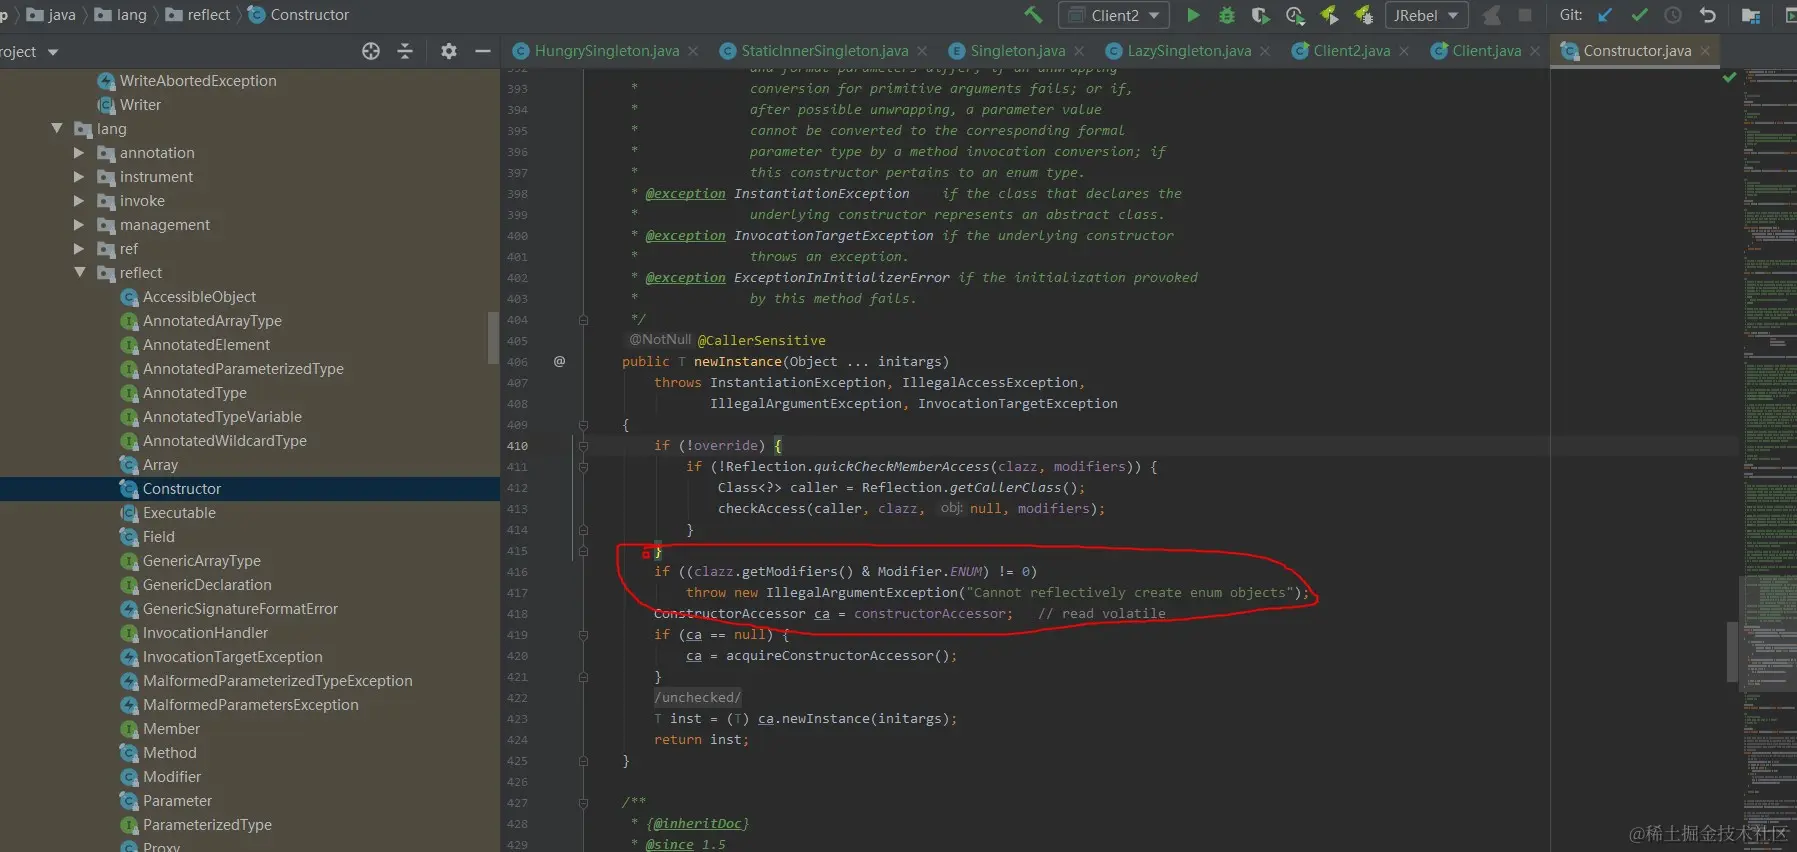
Task: Collapse all nodes in Project panel
Action: tap(405, 51)
